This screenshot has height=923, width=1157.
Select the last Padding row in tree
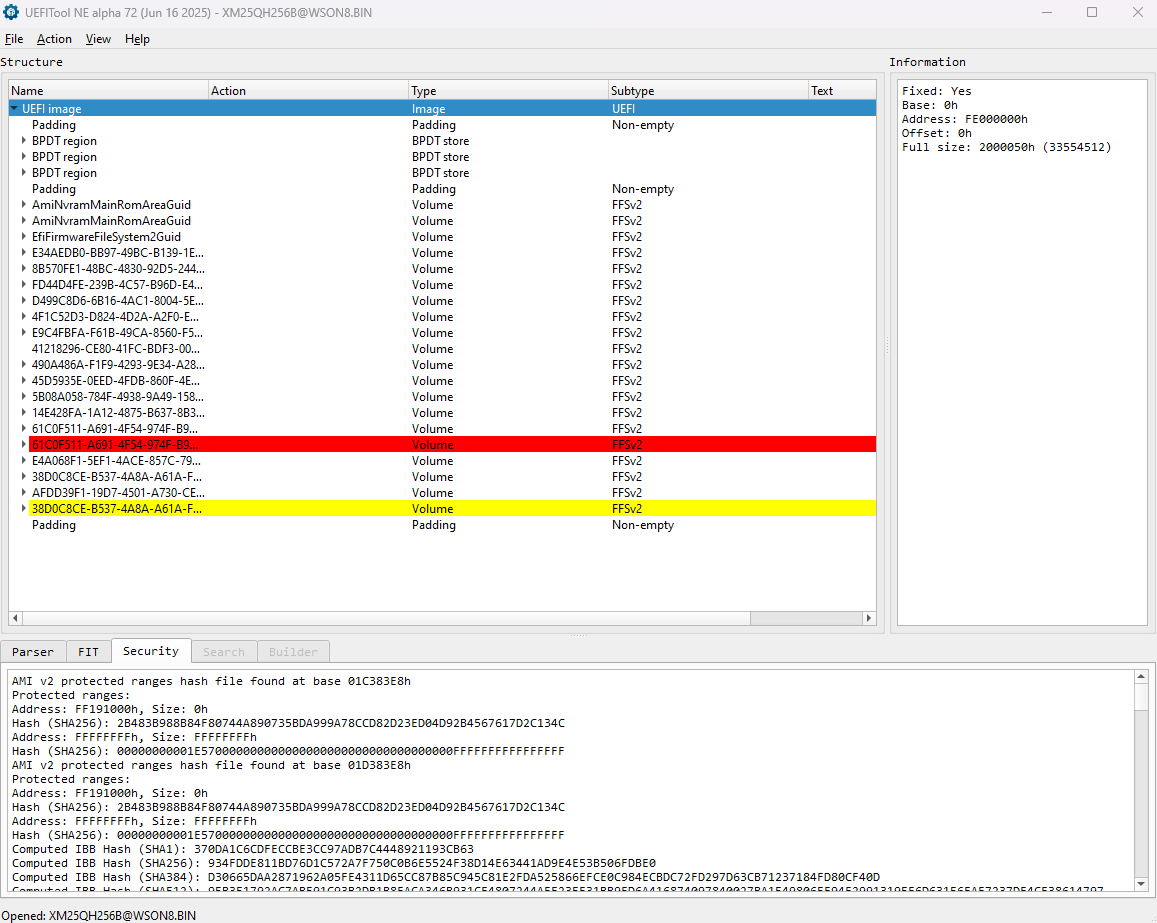point(442,525)
